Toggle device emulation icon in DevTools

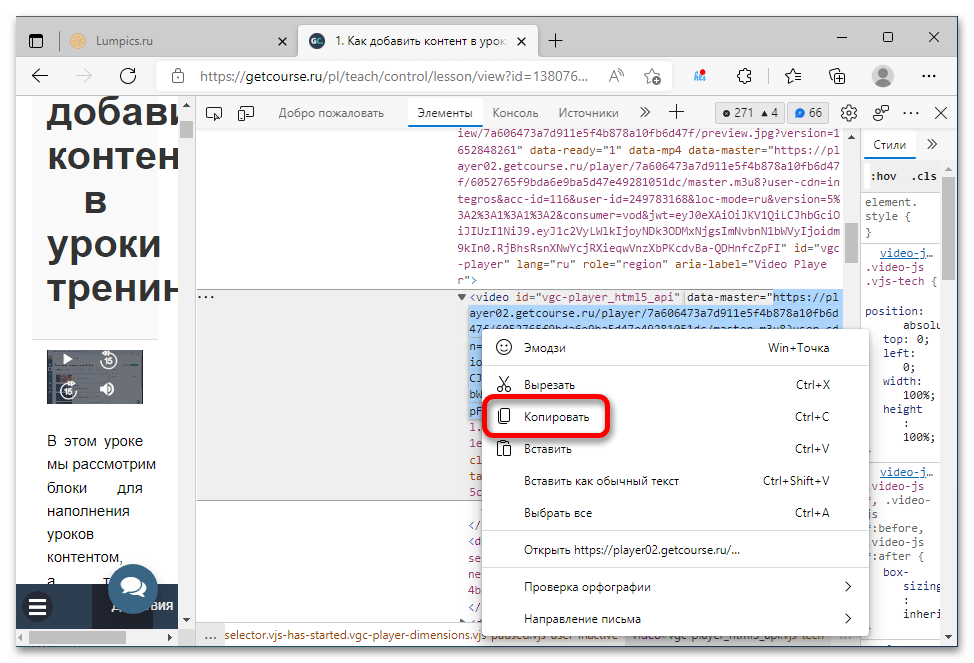(x=246, y=113)
